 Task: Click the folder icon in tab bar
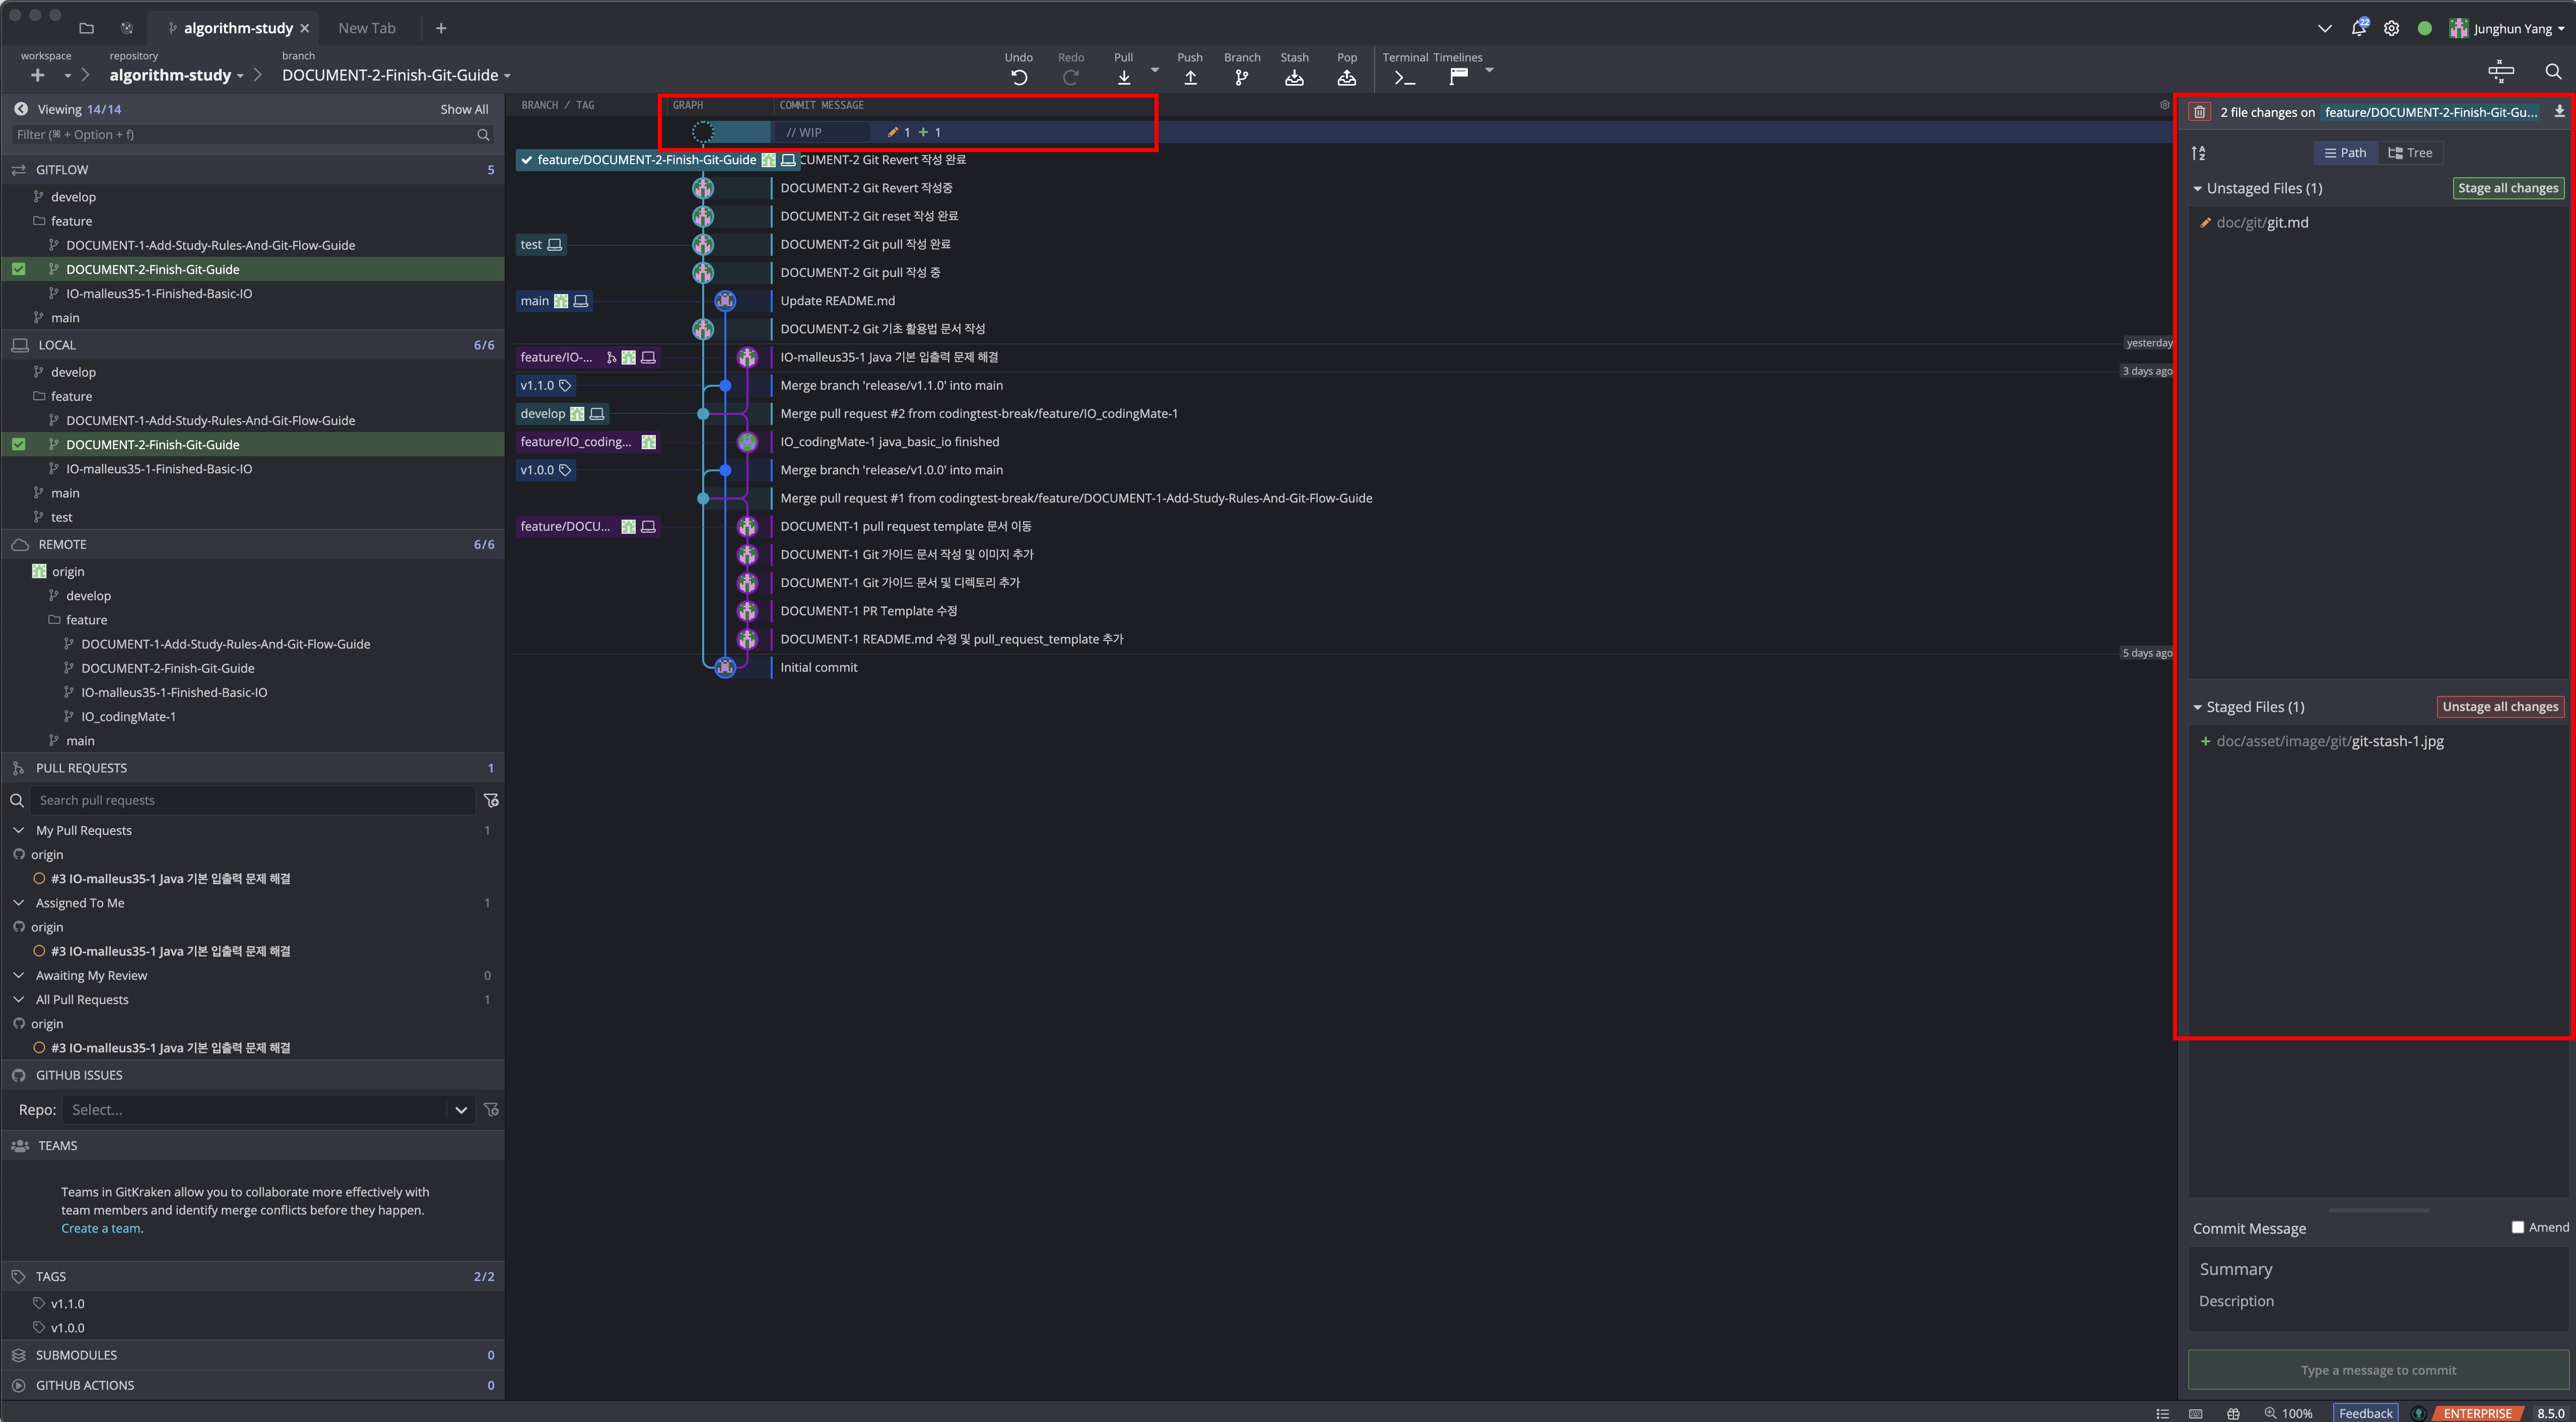(86, 28)
